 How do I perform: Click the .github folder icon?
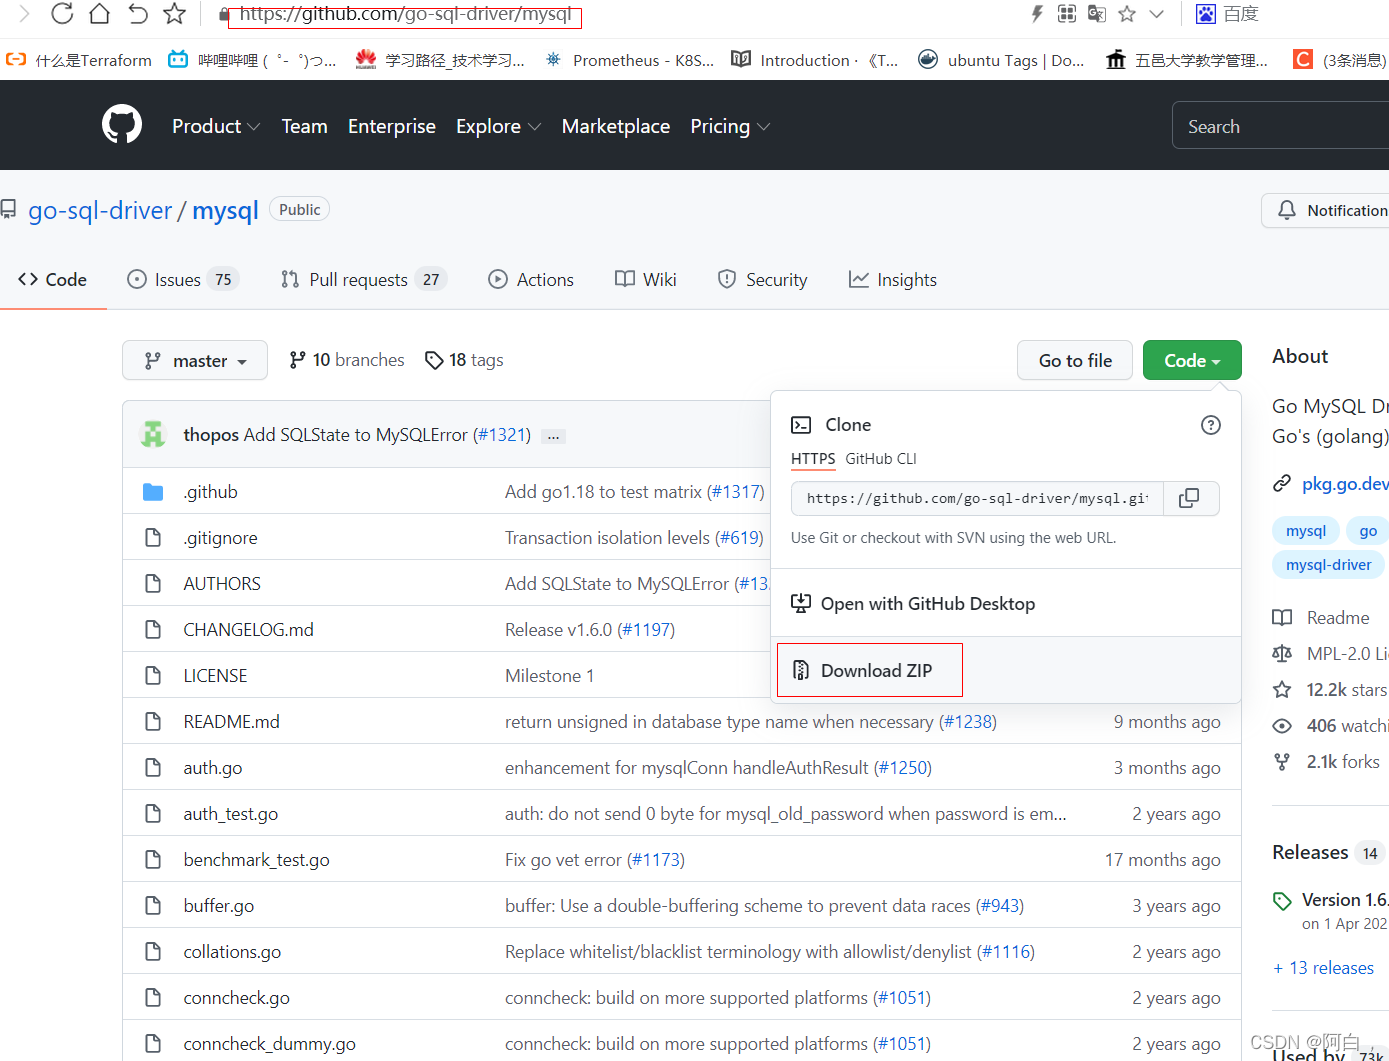click(x=153, y=492)
